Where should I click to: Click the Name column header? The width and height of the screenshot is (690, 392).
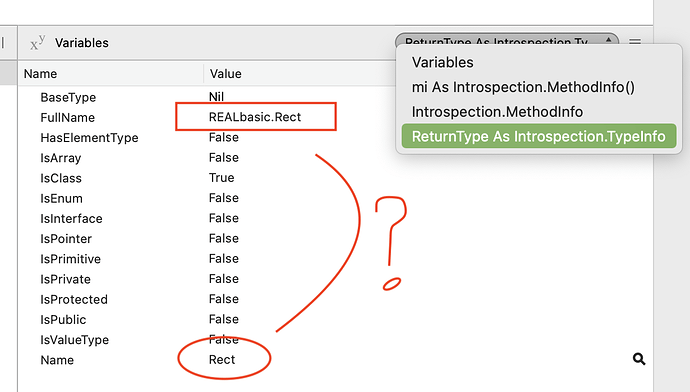tap(40, 73)
